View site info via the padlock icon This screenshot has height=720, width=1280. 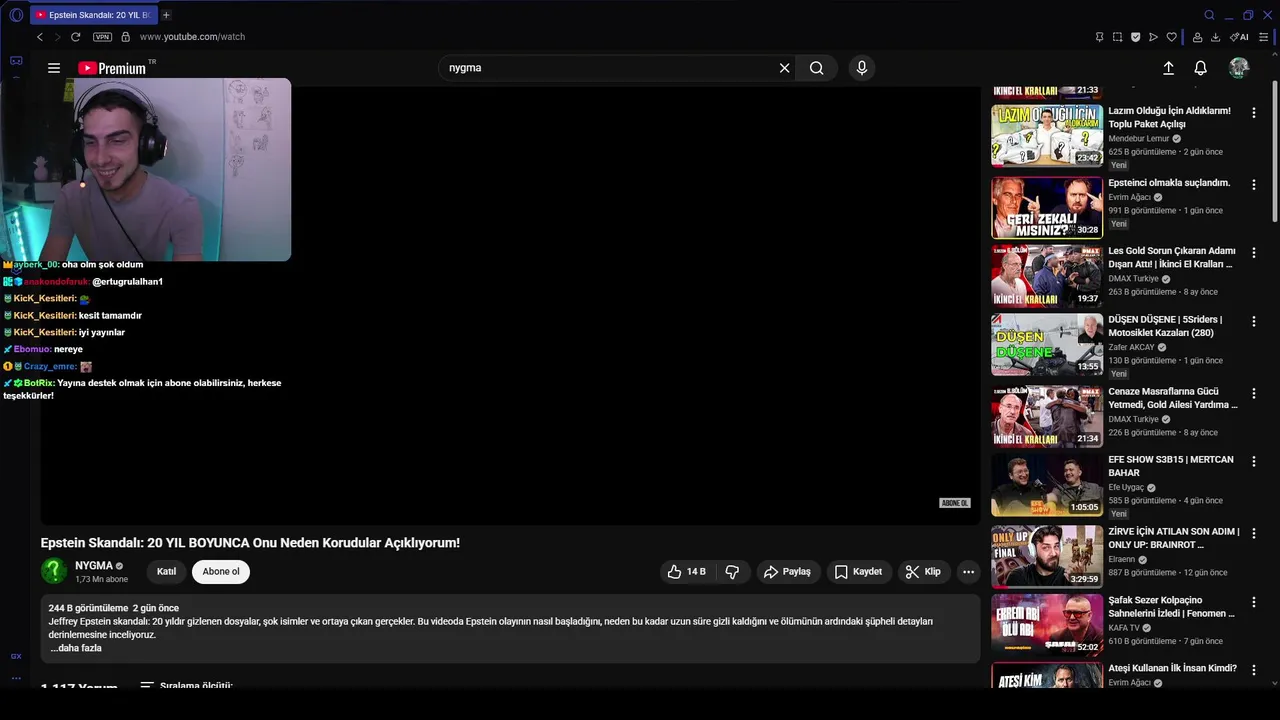click(125, 37)
